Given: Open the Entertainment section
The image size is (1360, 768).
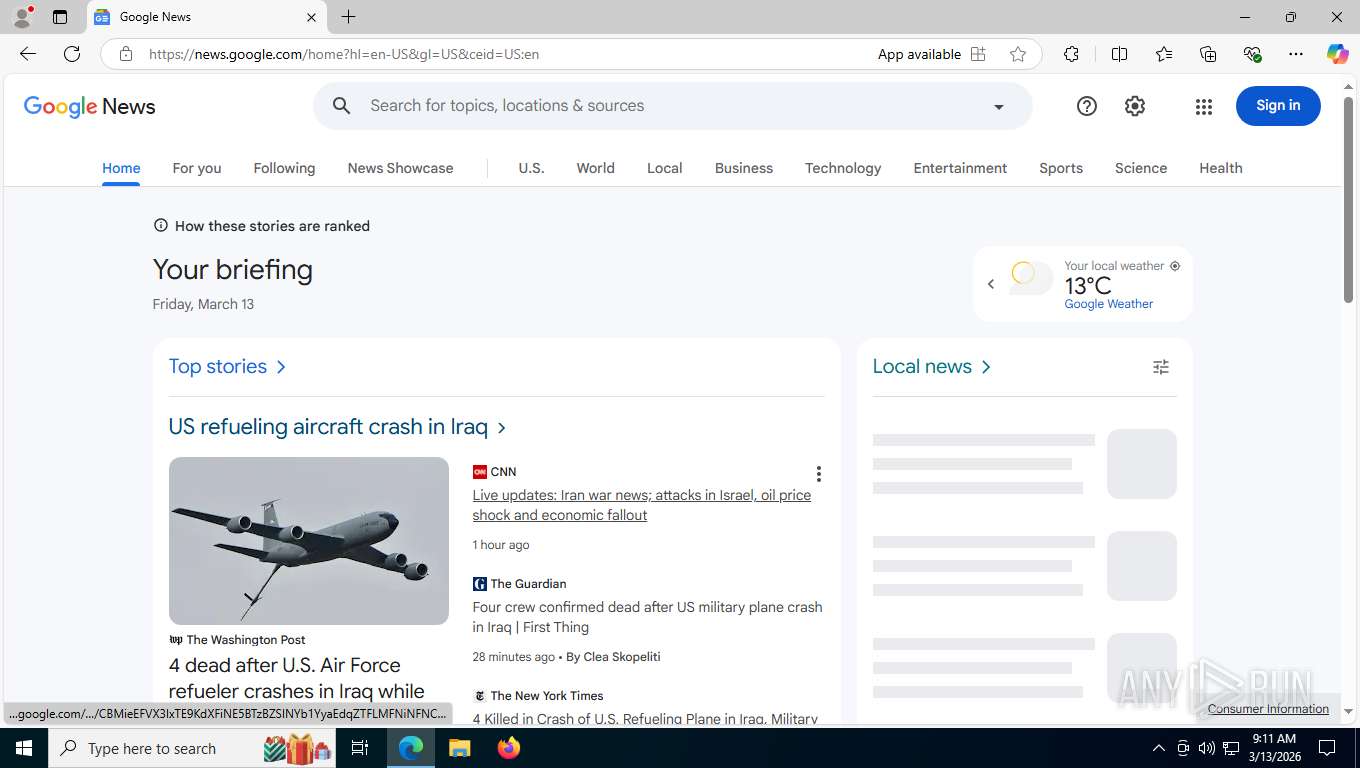Looking at the screenshot, I should (x=960, y=168).
